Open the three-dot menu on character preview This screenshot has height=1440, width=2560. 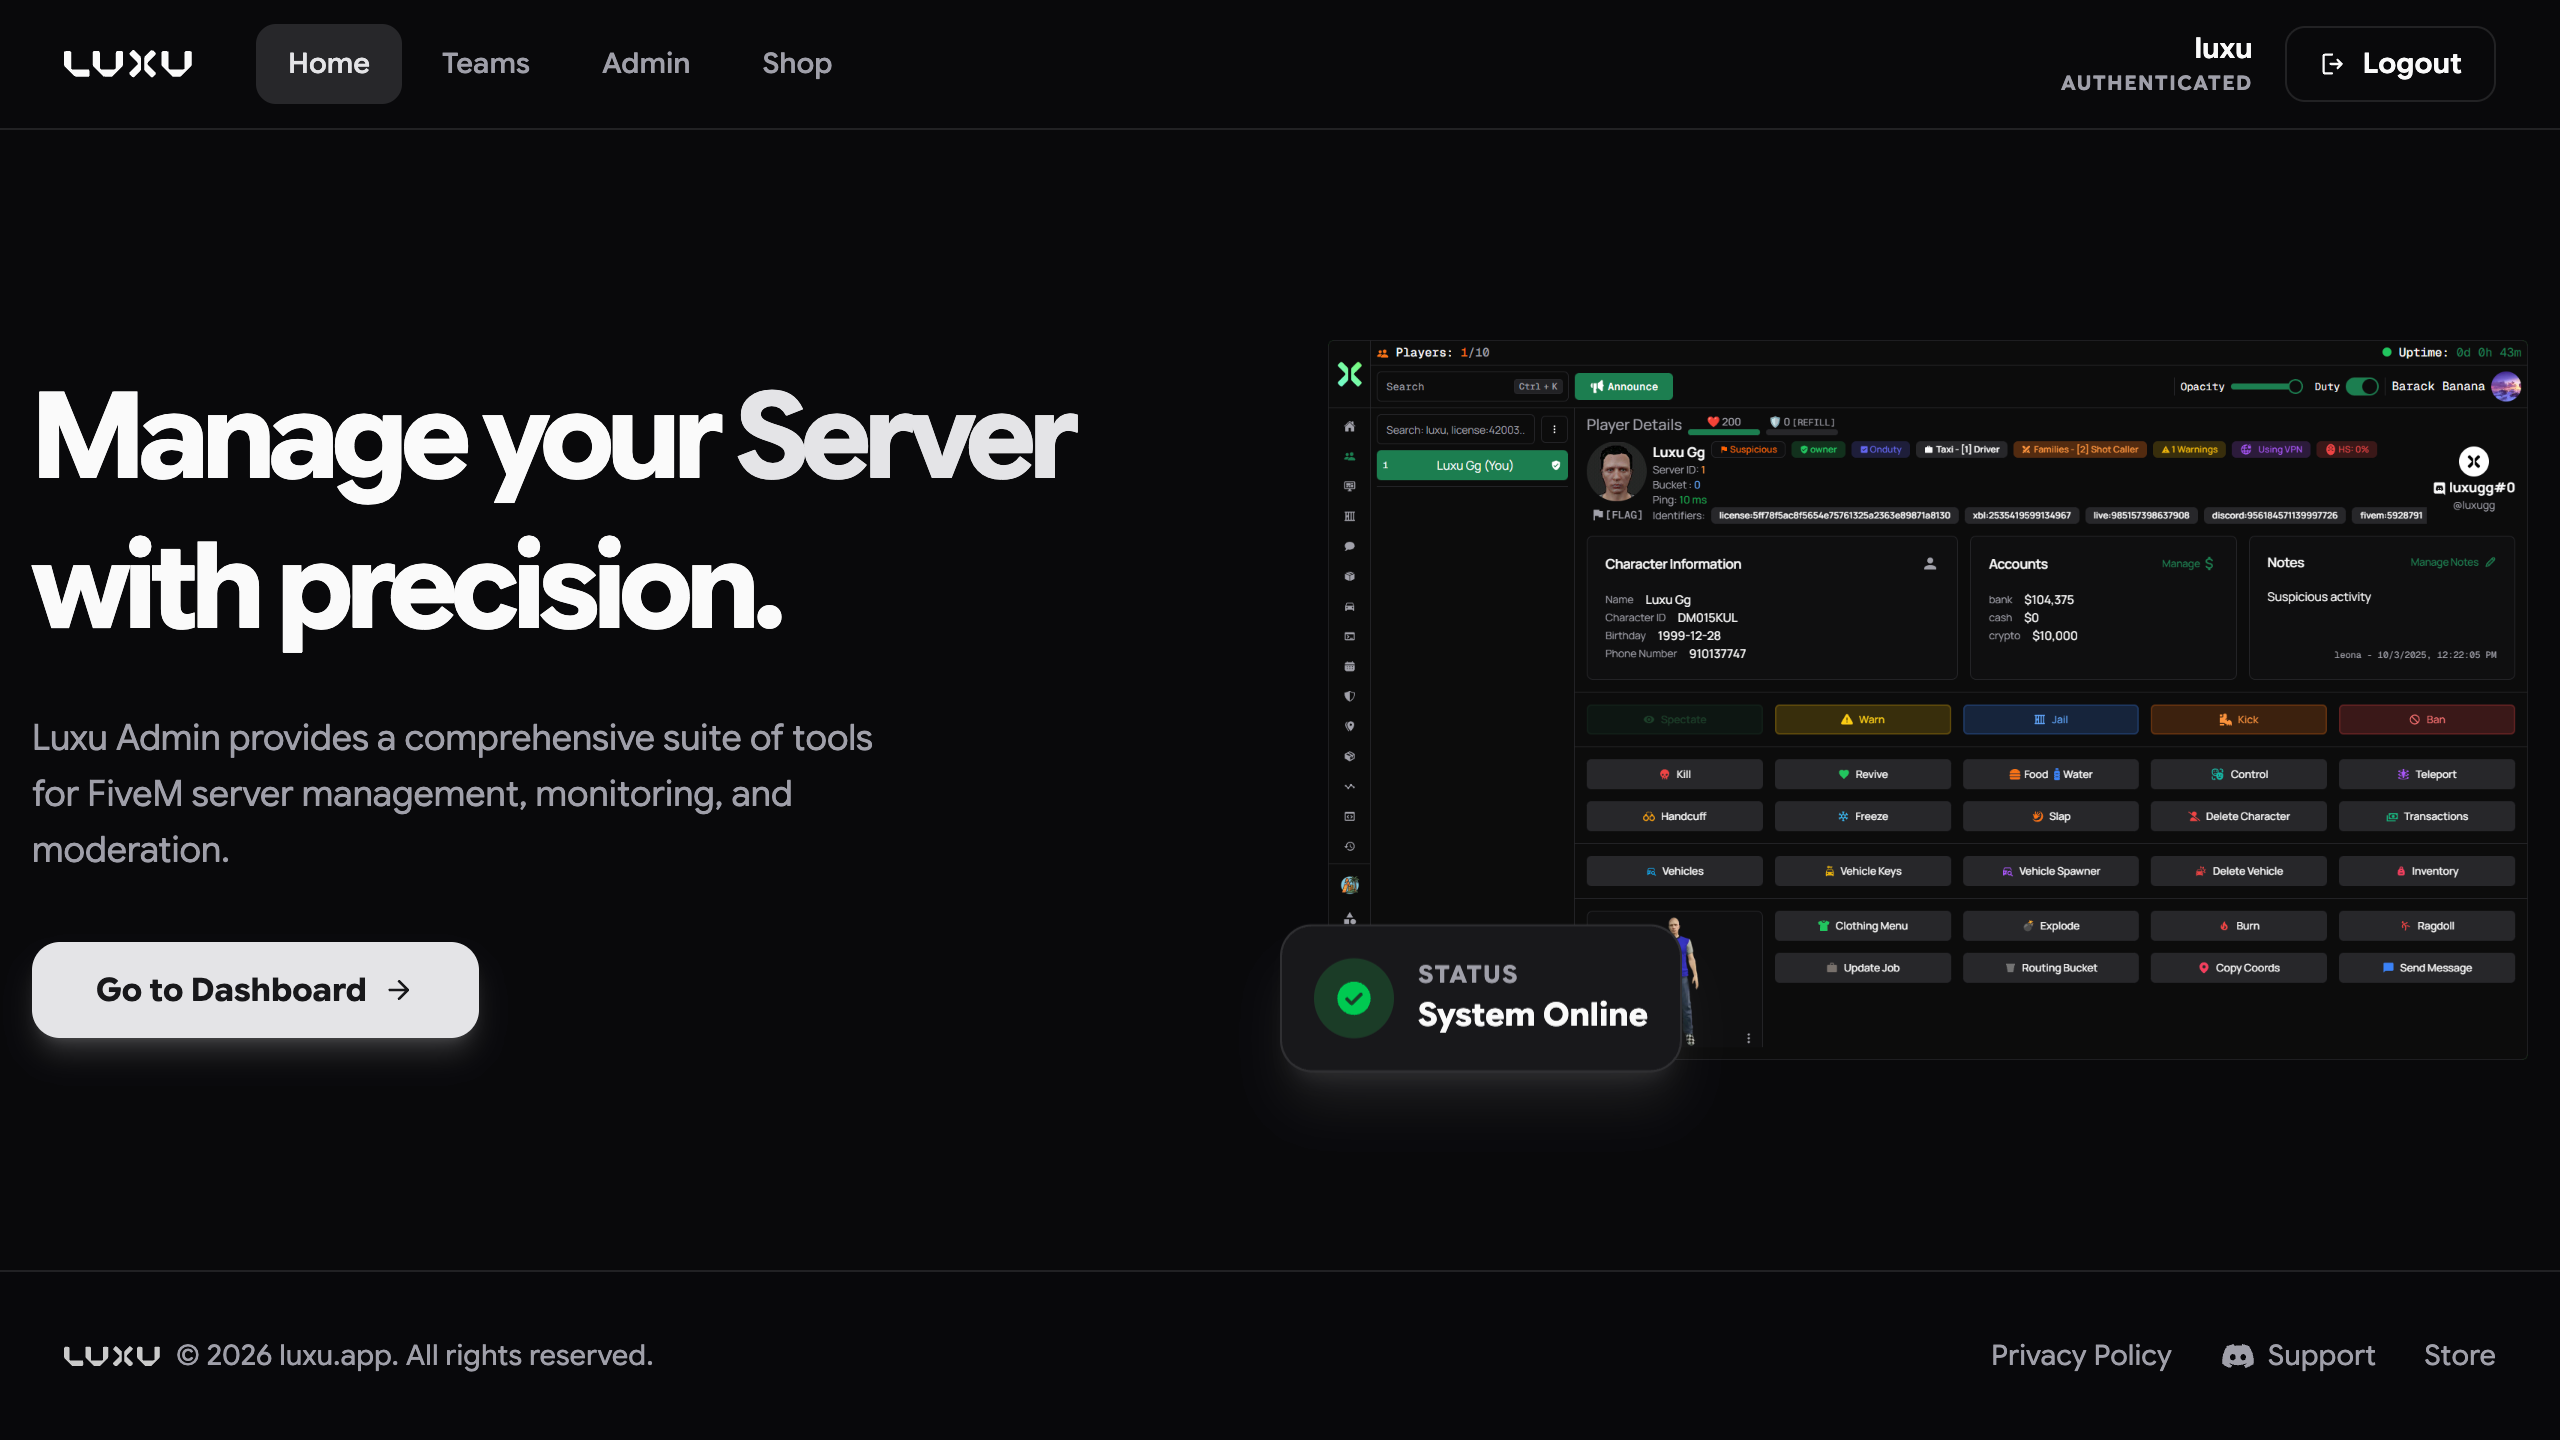click(1748, 1038)
